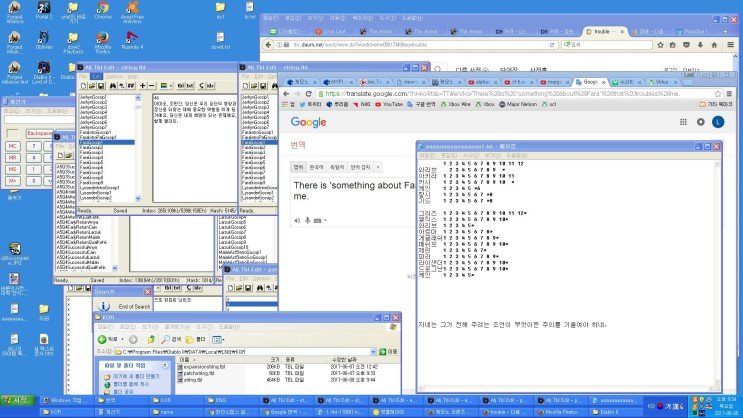This screenshot has width=743, height=418.
Task: Select 독일어 source language button
Action: tap(337, 167)
